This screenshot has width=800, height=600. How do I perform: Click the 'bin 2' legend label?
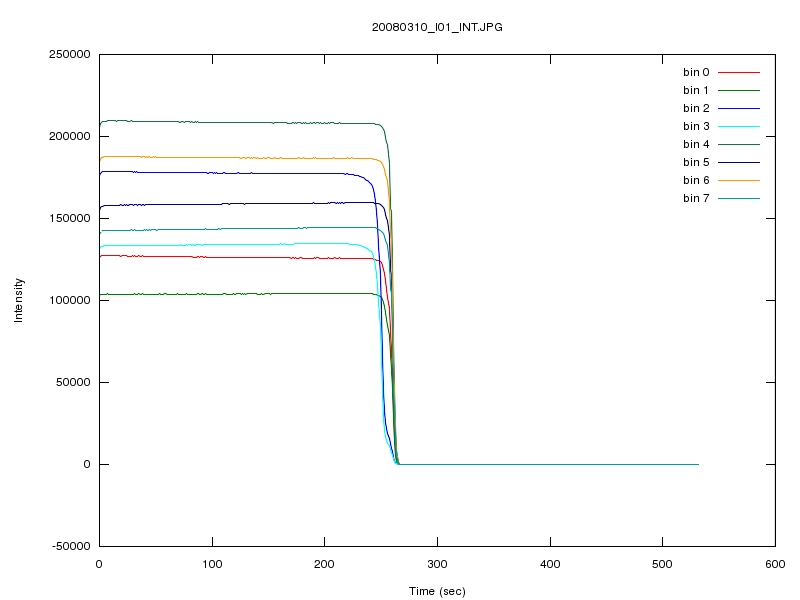pos(696,108)
